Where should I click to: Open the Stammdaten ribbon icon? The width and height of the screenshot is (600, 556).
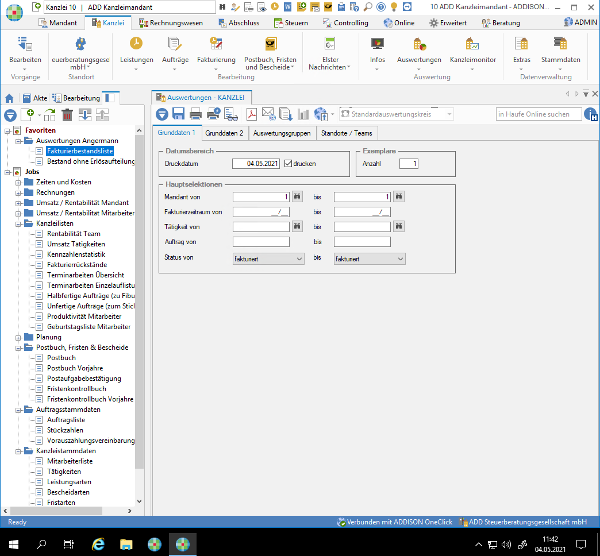(x=561, y=44)
